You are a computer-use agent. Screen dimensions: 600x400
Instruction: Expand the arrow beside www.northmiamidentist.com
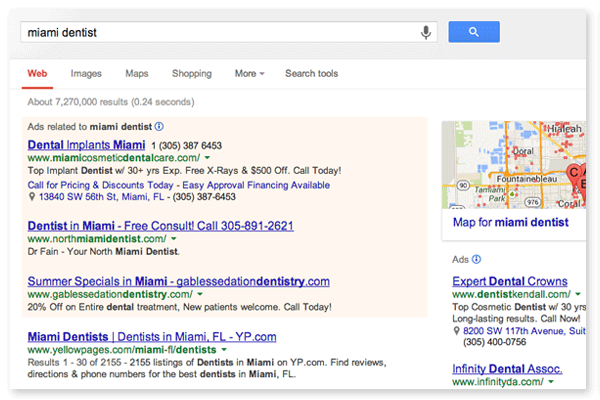(x=174, y=239)
